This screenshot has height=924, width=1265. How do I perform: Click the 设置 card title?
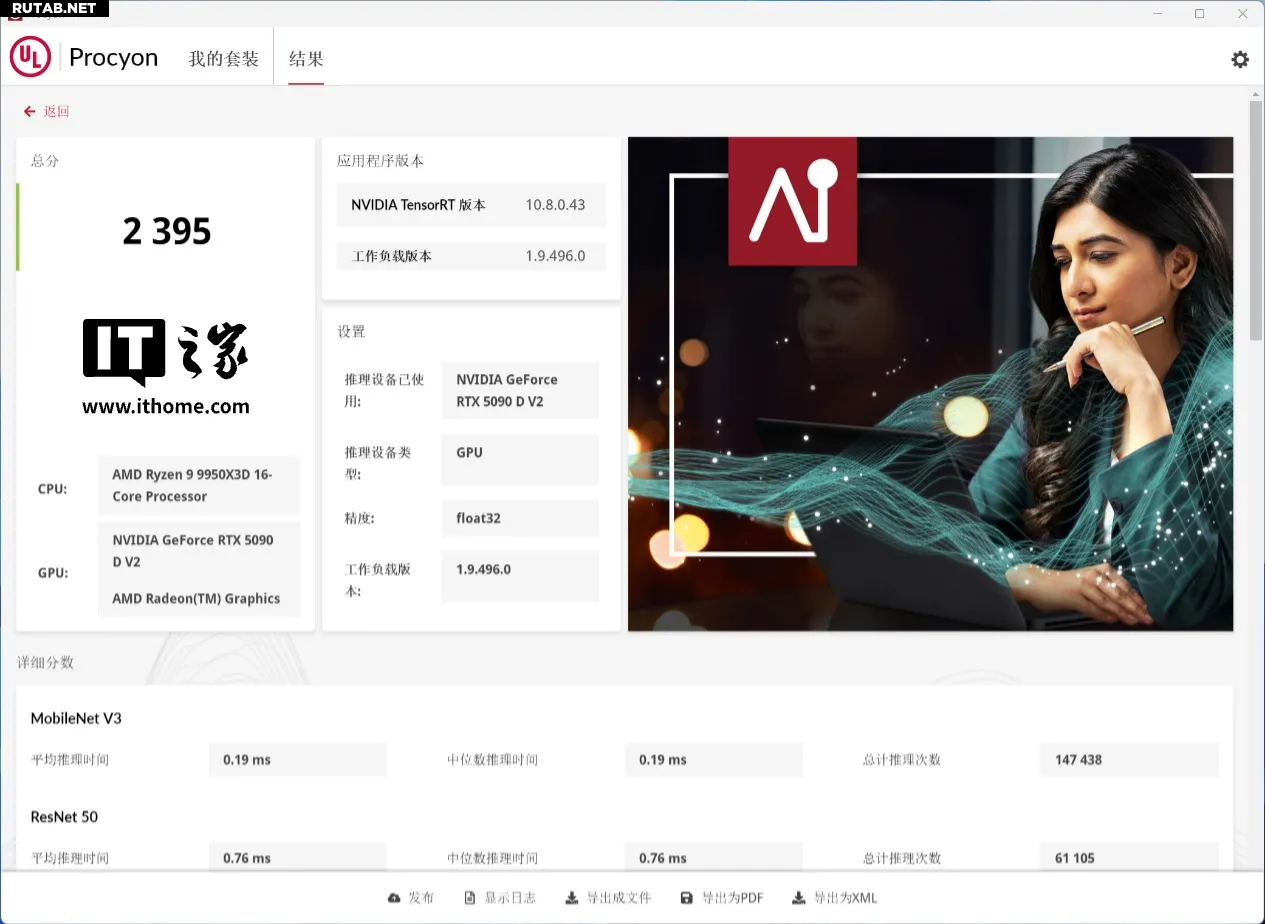pos(351,332)
